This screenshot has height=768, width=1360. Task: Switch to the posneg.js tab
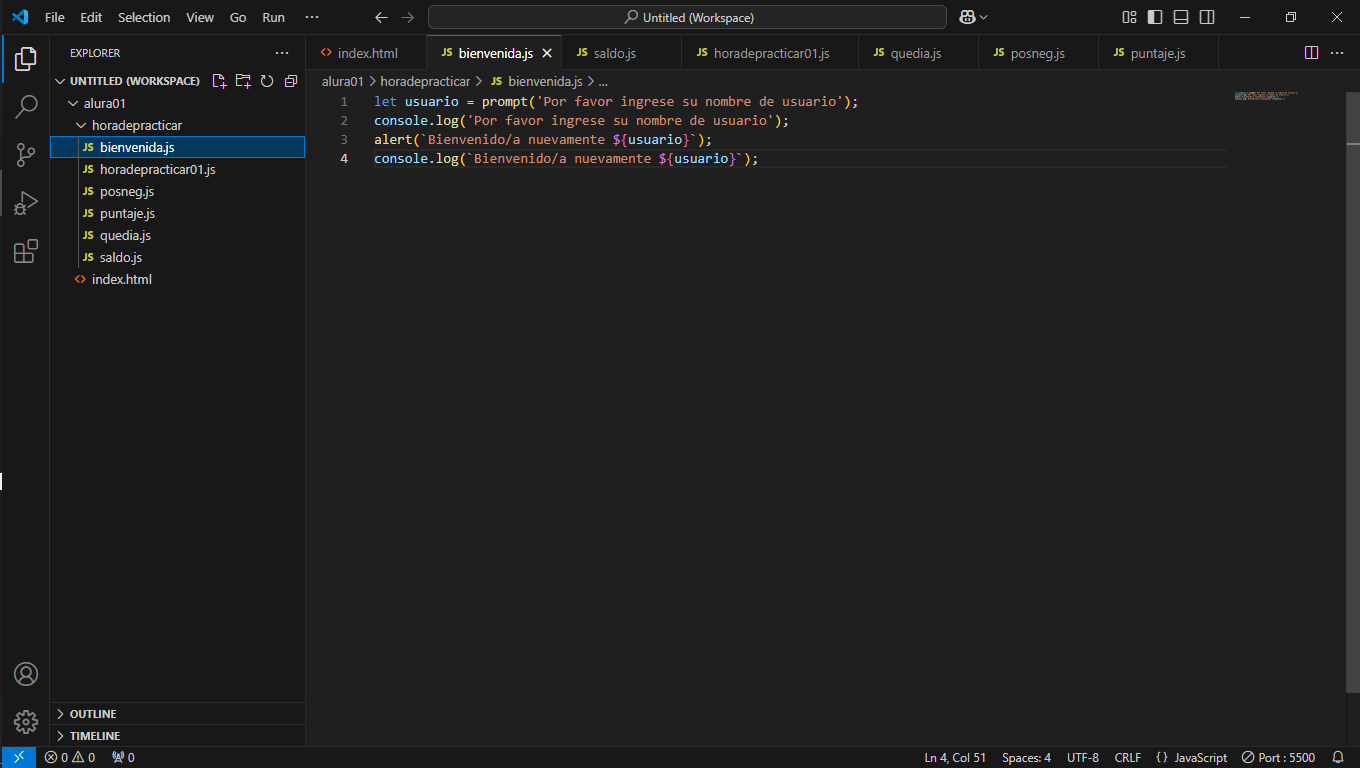(1038, 53)
